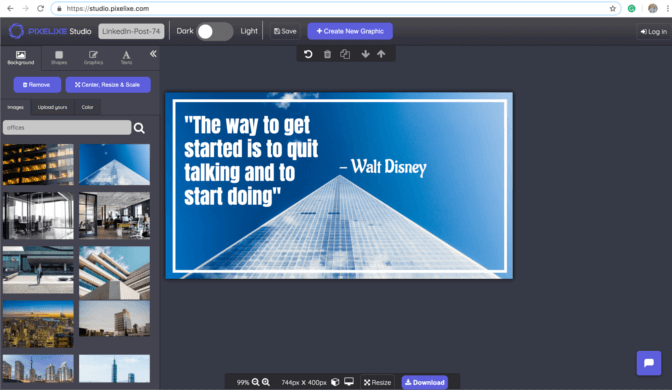This screenshot has width=672, height=390.
Task: Click the Pixelixe Studio logo
Action: 50,31
